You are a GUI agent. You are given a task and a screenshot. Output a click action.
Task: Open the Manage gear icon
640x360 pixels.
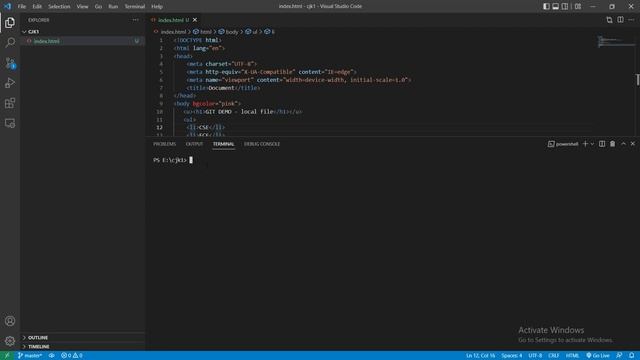(10, 341)
